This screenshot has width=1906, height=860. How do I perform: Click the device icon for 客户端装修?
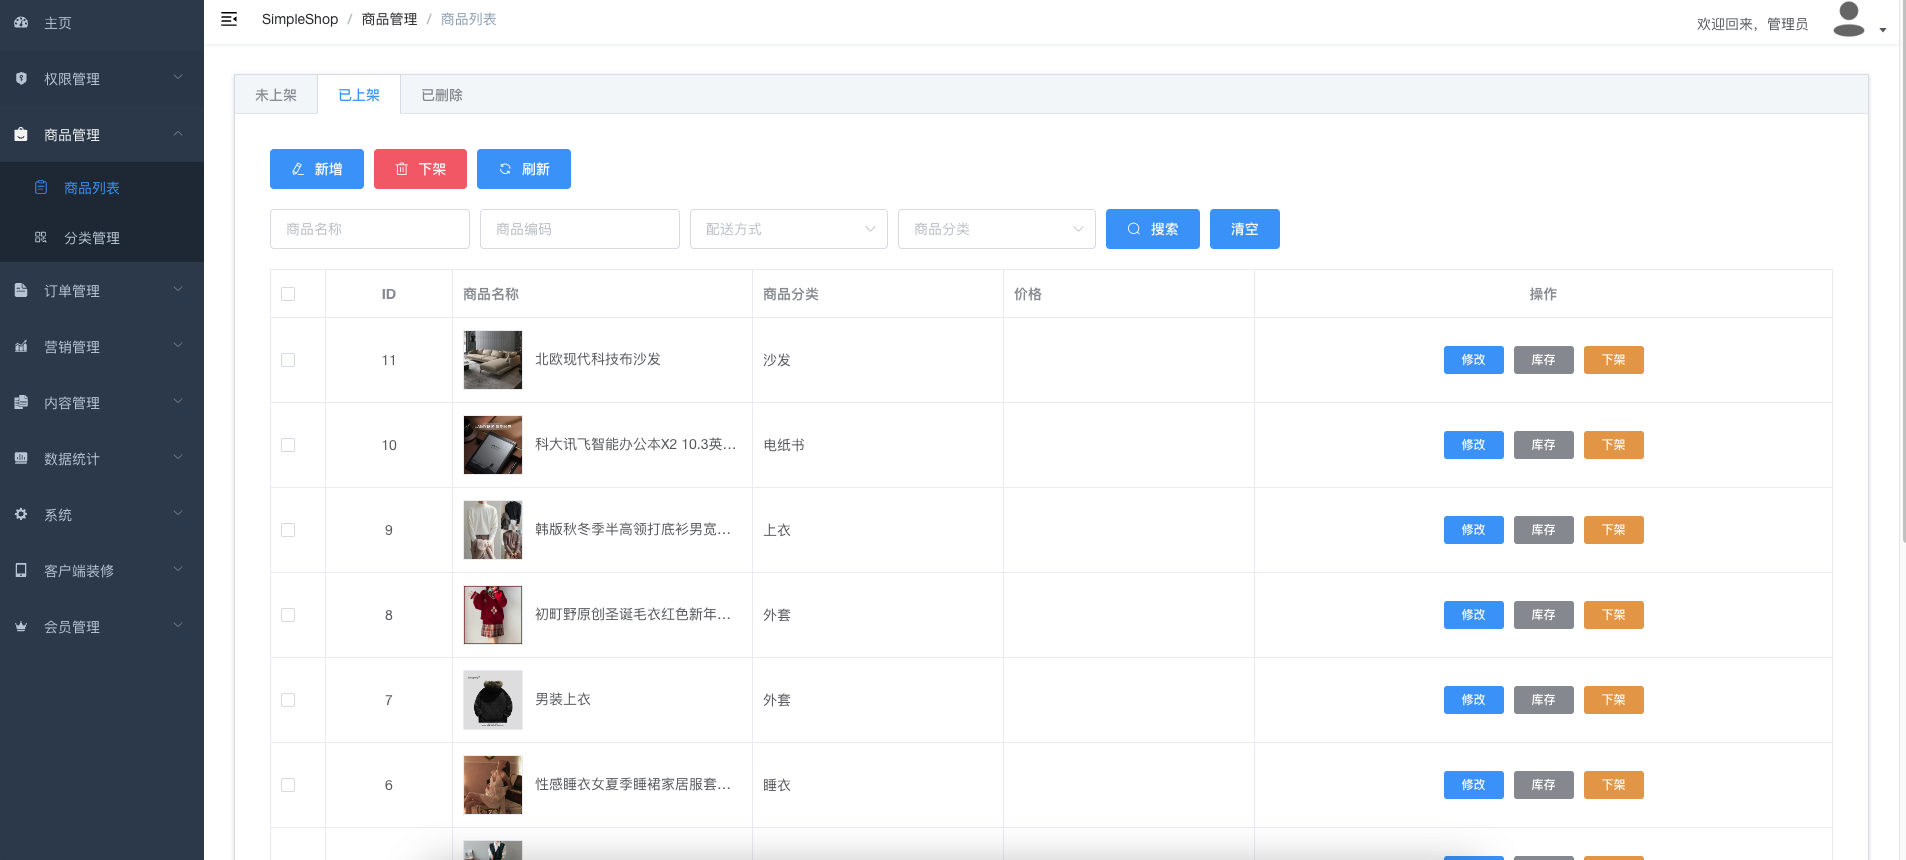[x=21, y=570]
